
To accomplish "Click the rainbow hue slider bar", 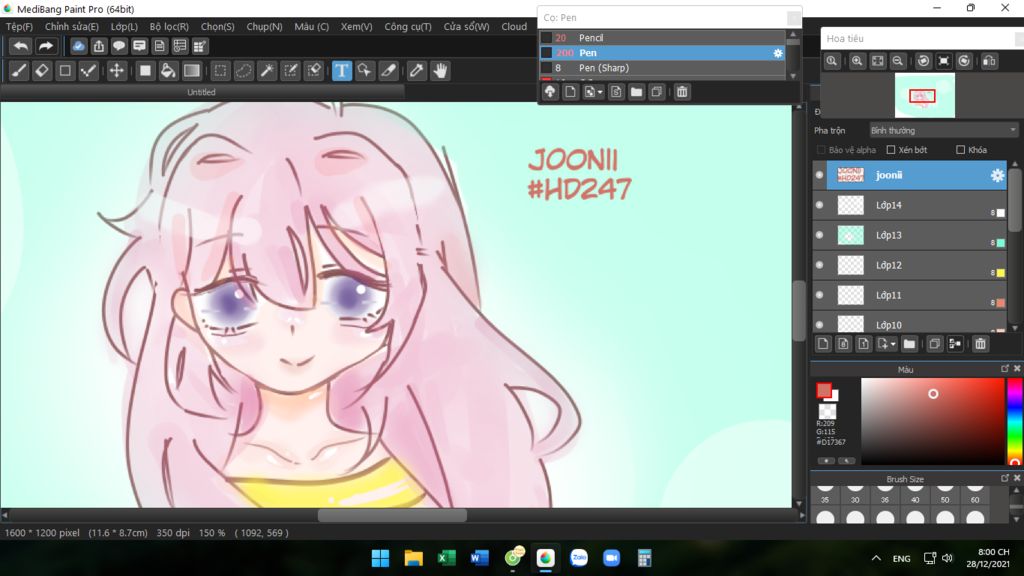I will [1014, 421].
